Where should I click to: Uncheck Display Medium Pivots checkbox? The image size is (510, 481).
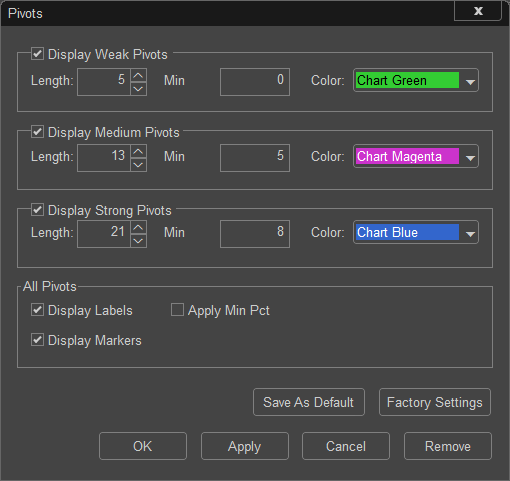coord(37,132)
